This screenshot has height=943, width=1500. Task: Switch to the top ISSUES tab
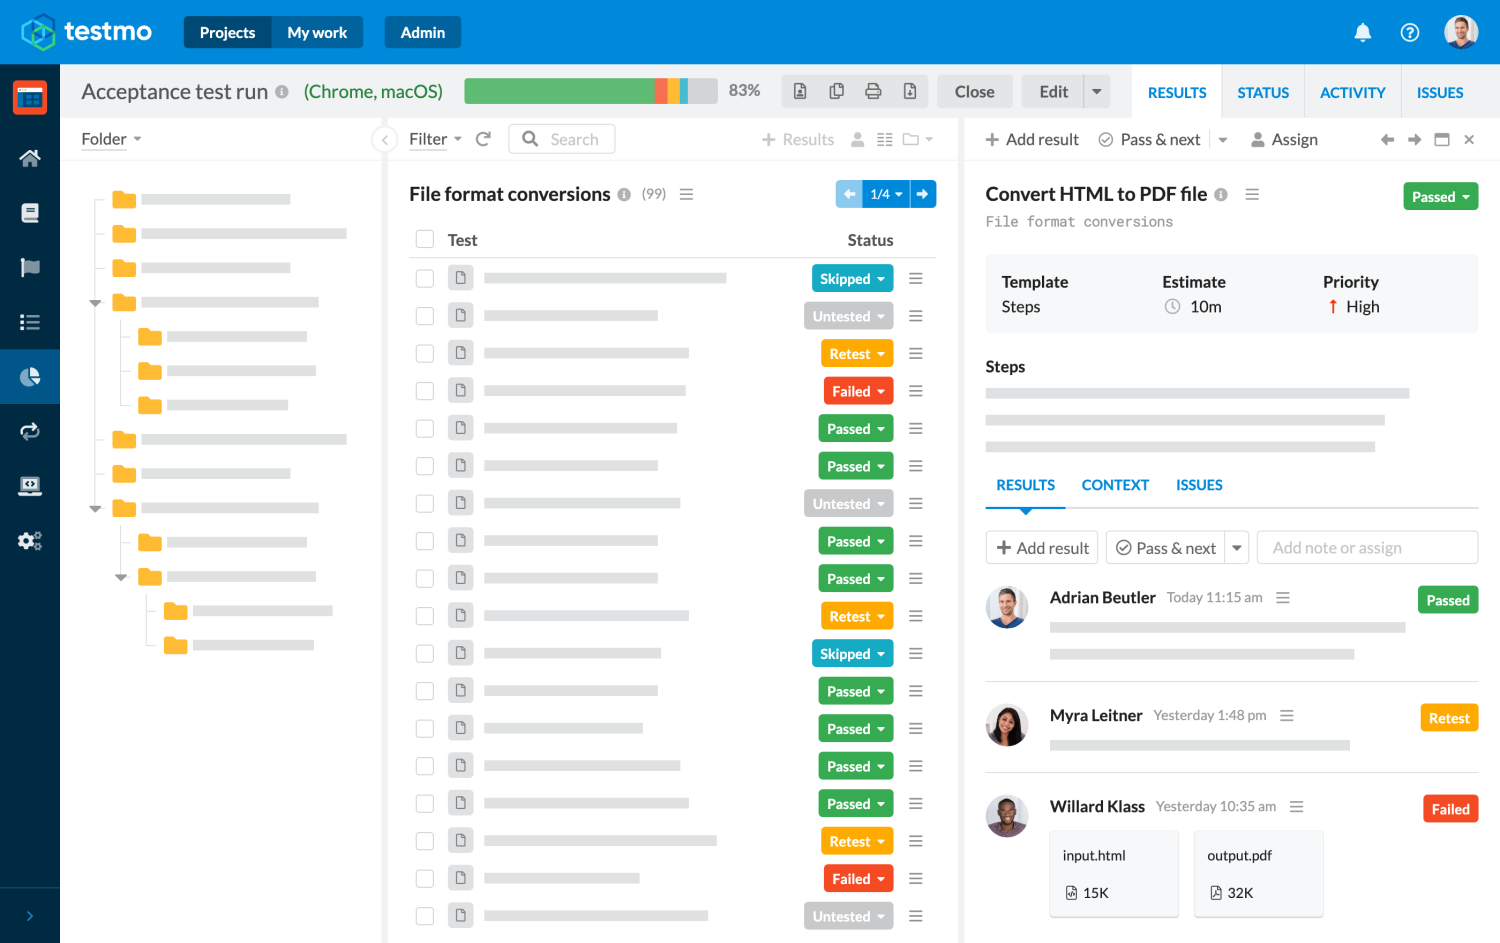1440,93
